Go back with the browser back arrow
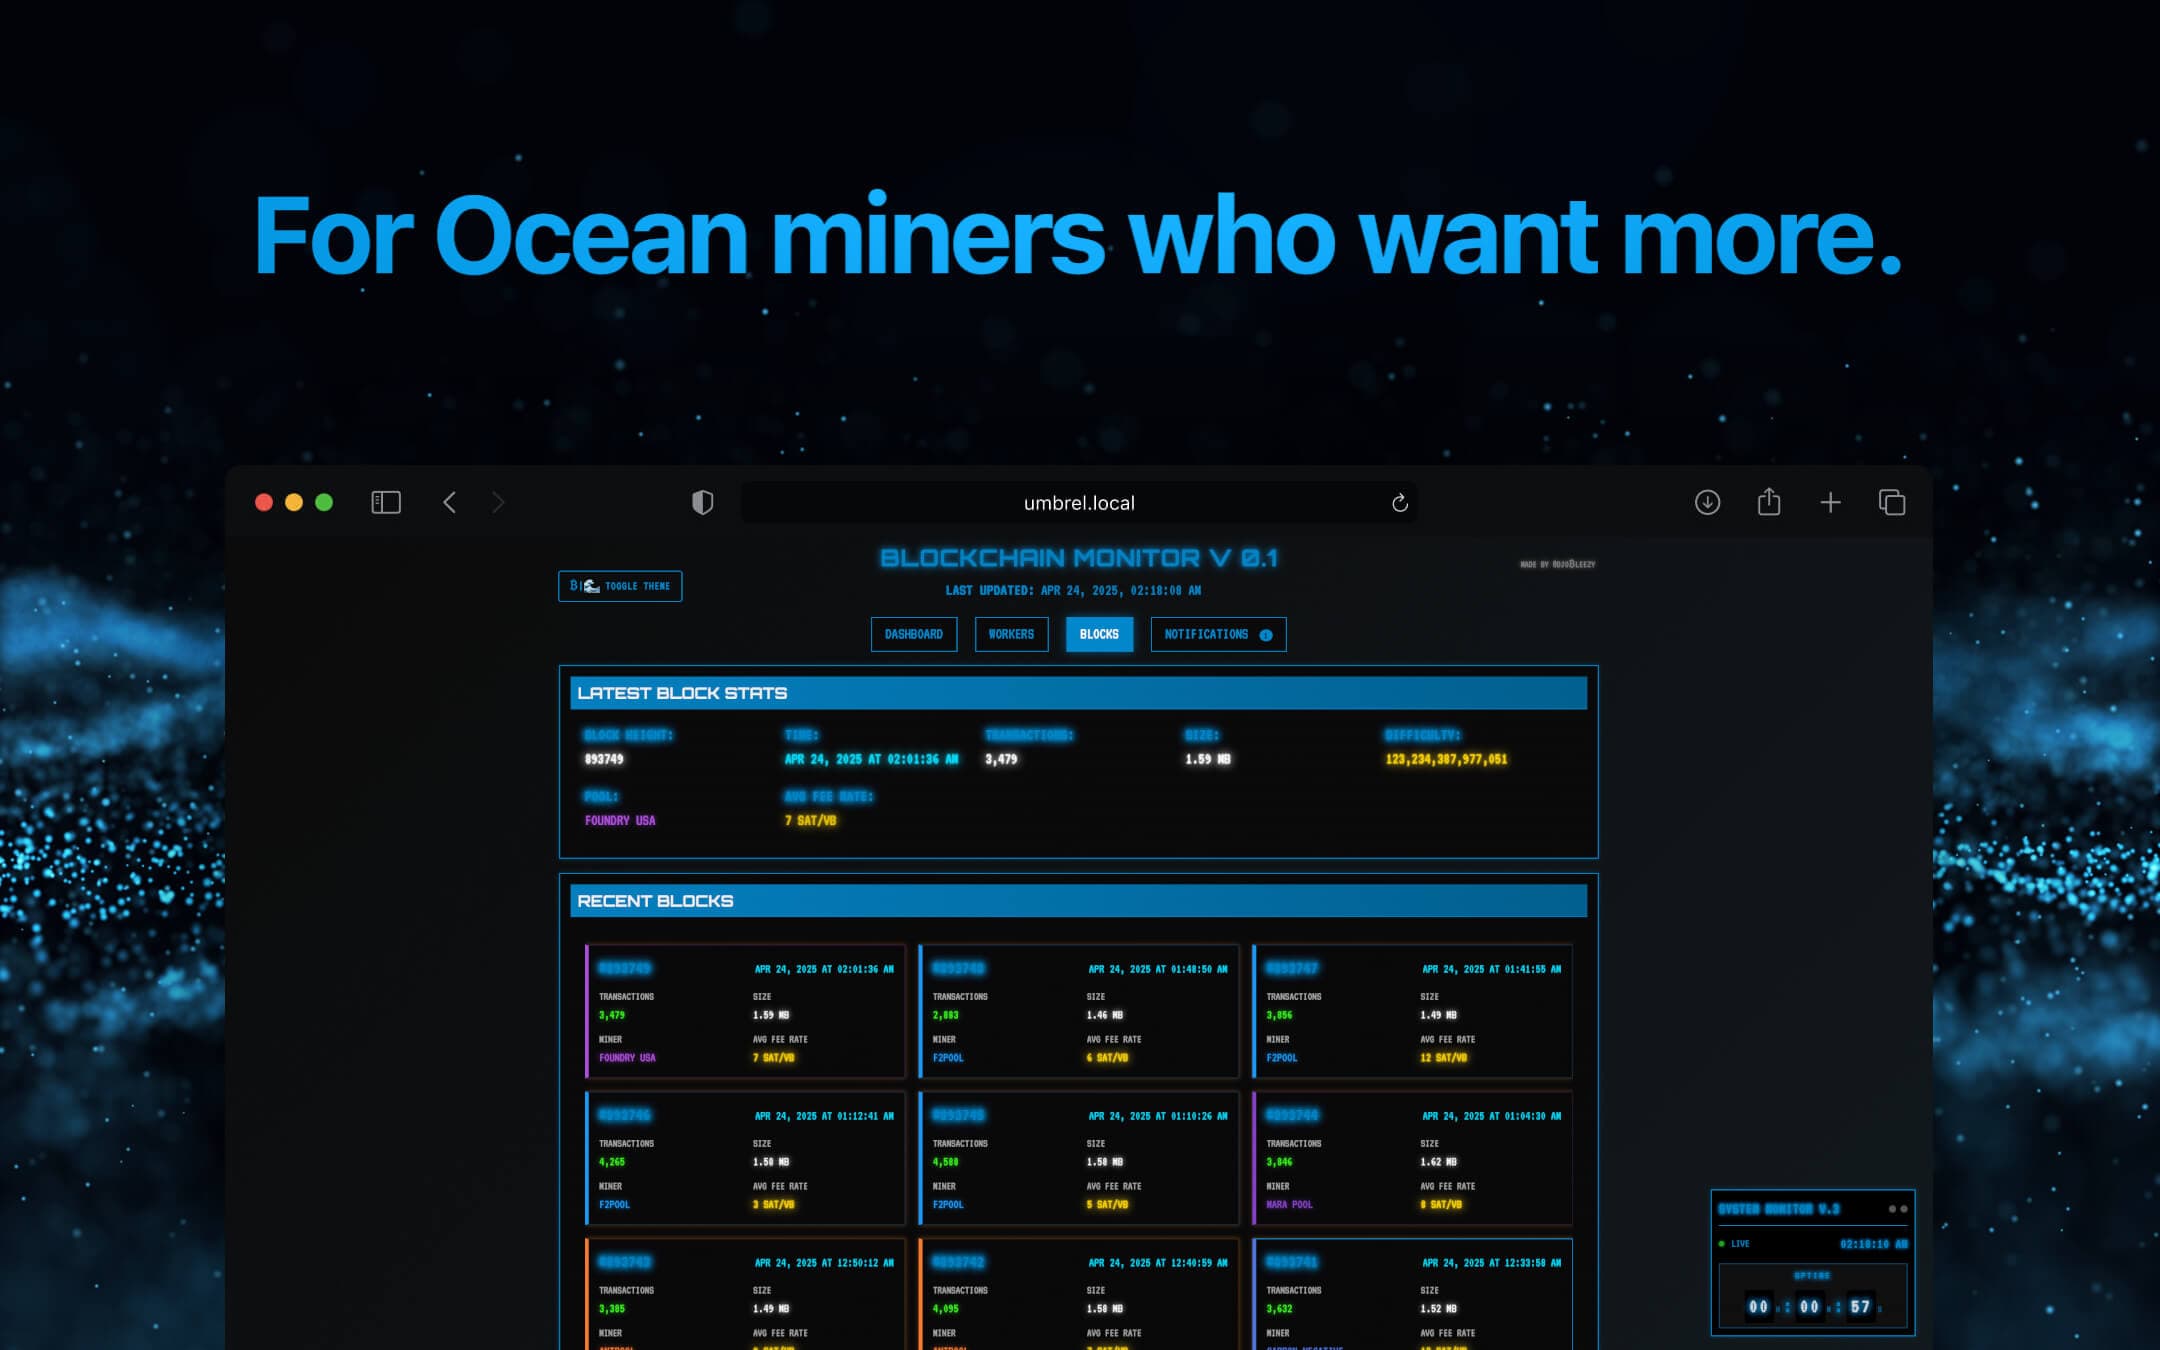 click(x=450, y=502)
